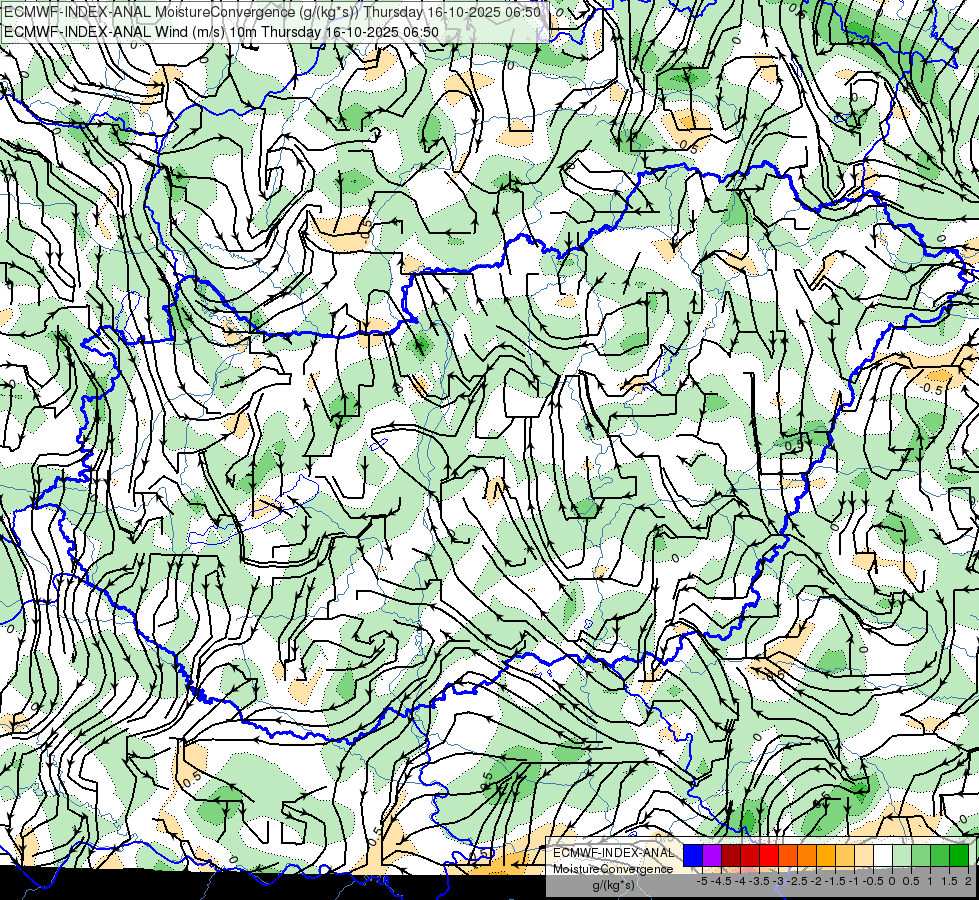This screenshot has width=979, height=900.
Task: Click the purple legend swatch between -5 and -4.5
Action: pyautogui.click(x=712, y=856)
